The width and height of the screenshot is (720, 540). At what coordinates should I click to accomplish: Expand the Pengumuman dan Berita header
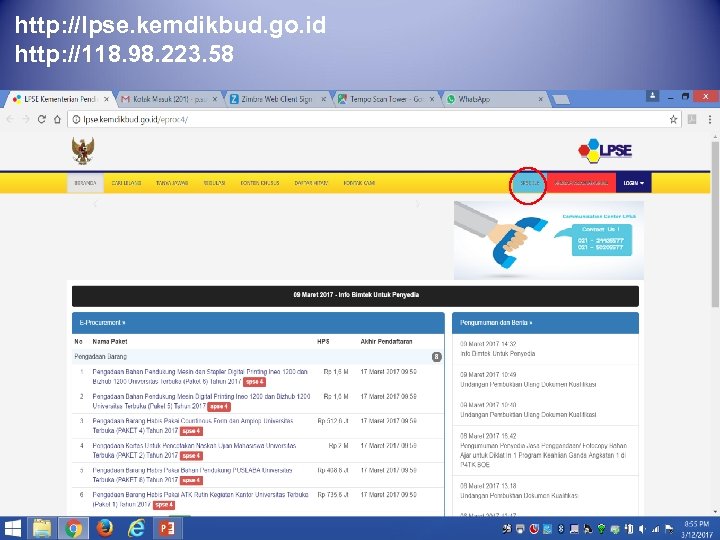point(546,323)
